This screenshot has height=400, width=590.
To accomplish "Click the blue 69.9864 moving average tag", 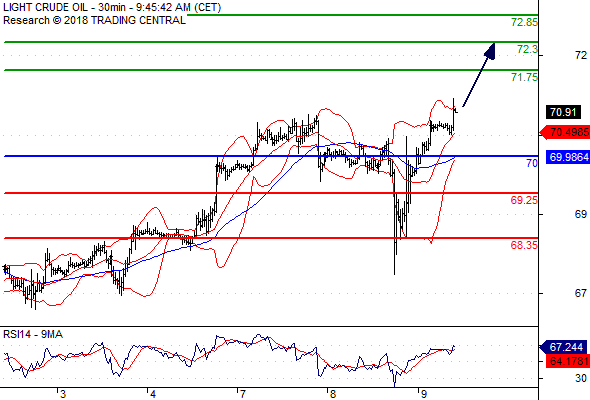I will tap(568, 157).
